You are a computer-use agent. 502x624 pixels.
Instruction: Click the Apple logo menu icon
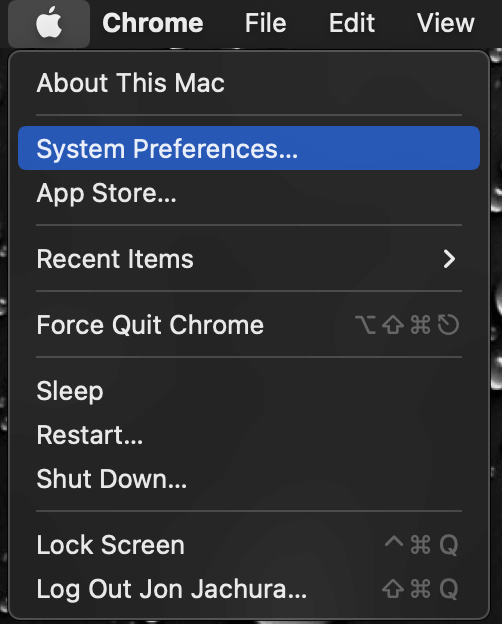(49, 23)
